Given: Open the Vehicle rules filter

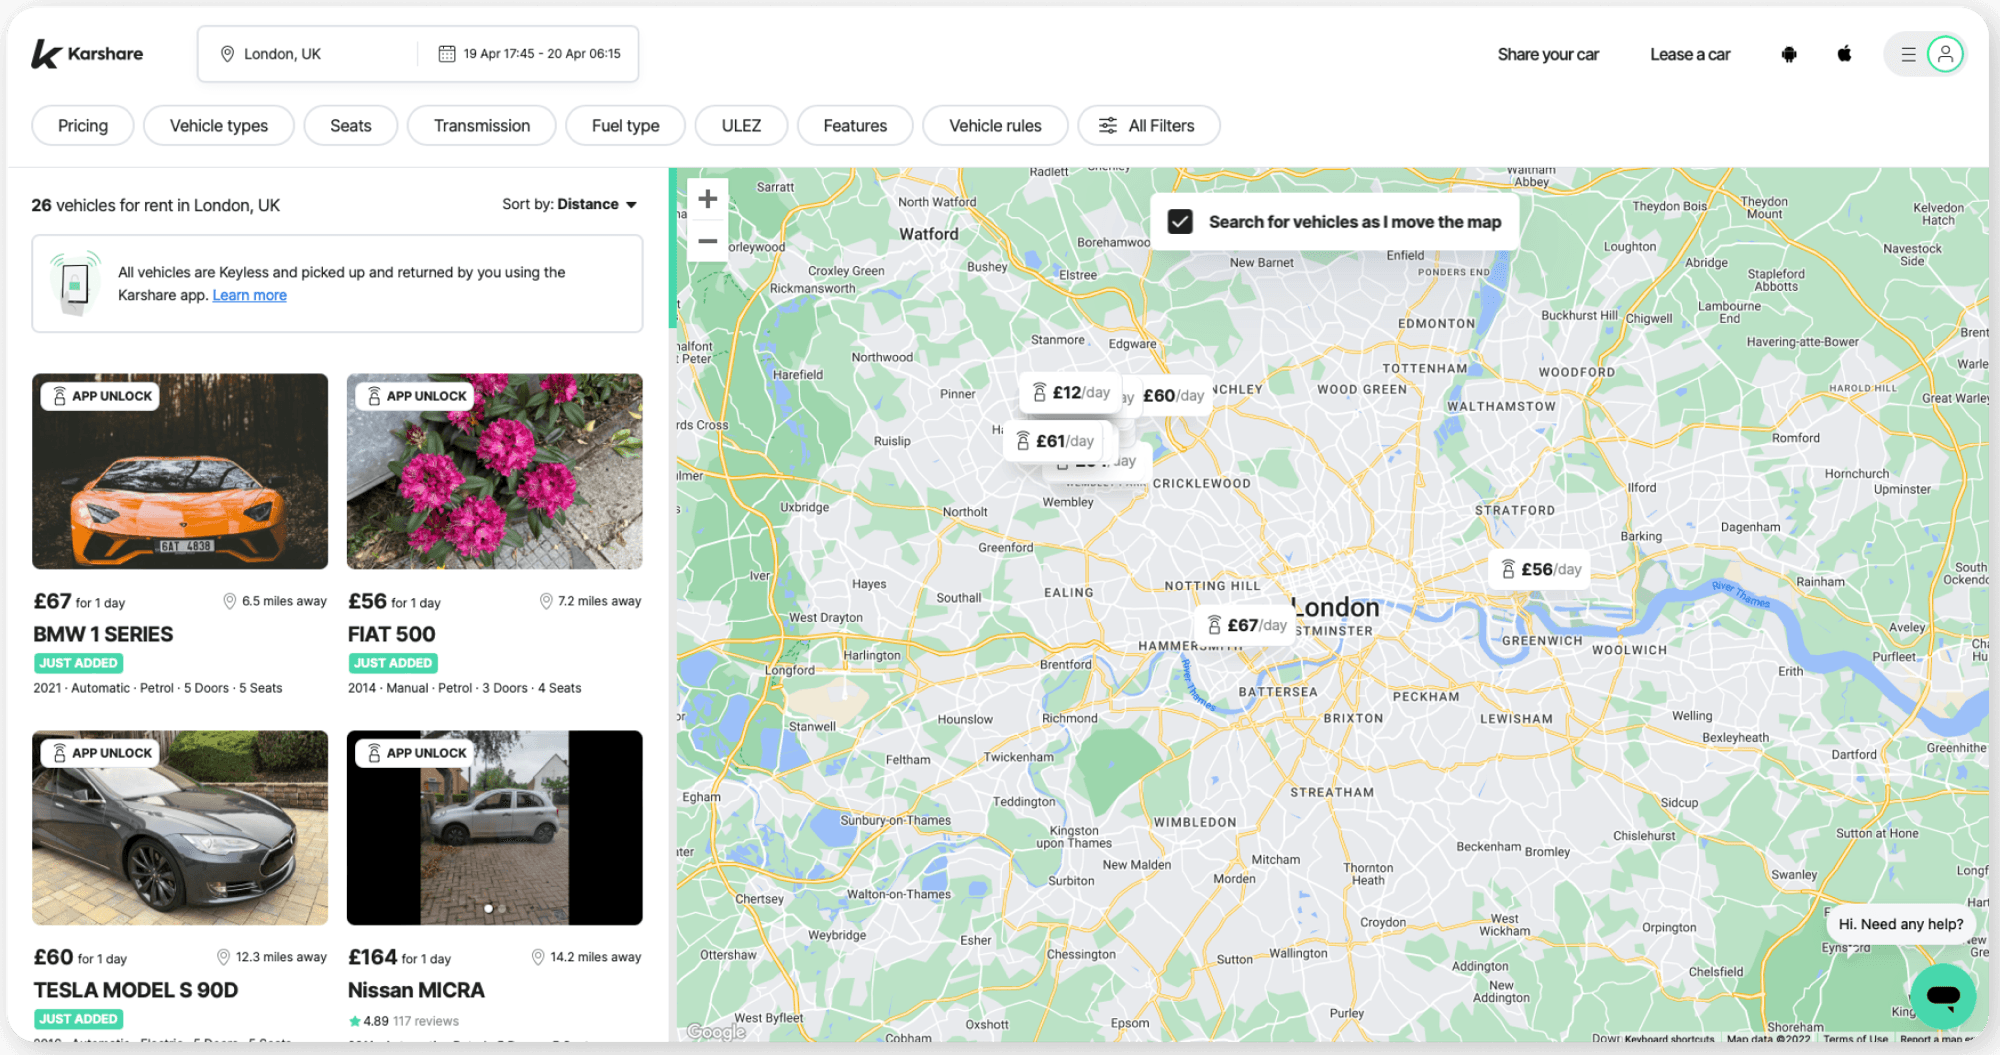Looking at the screenshot, I should pos(995,126).
